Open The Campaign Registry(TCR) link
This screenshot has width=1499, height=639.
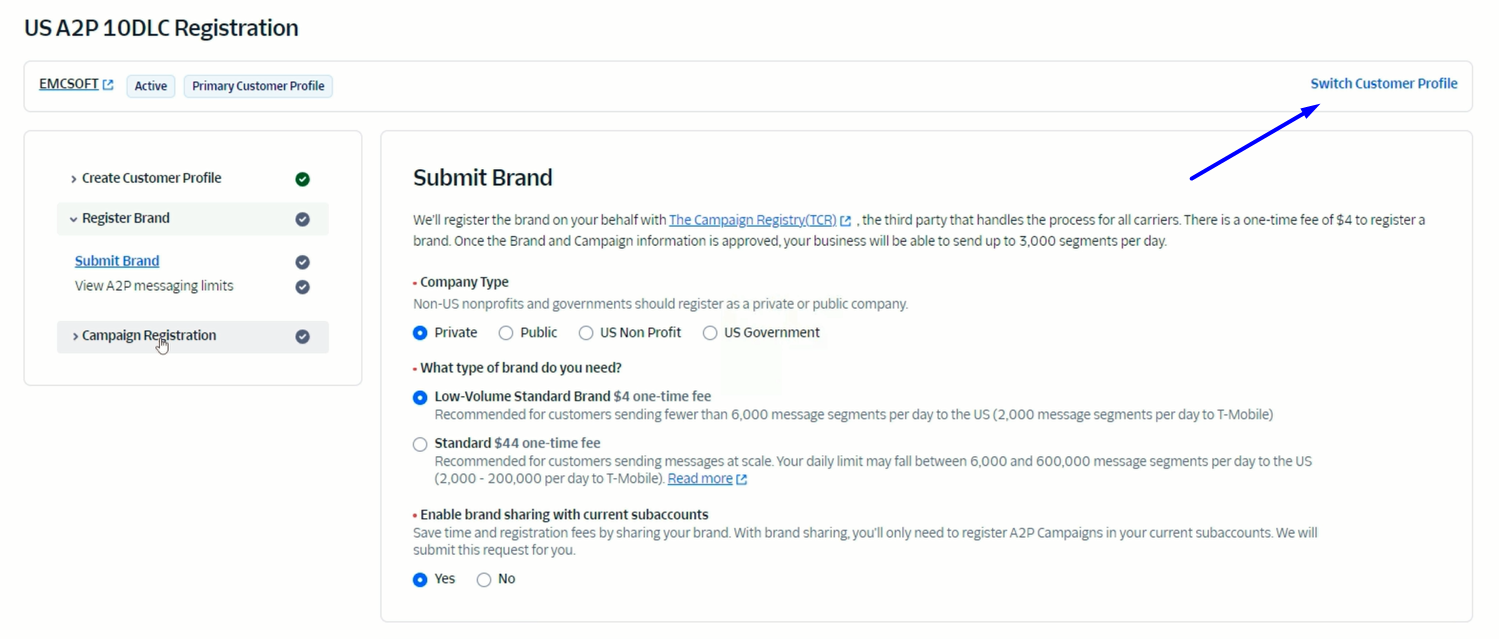[x=752, y=220]
